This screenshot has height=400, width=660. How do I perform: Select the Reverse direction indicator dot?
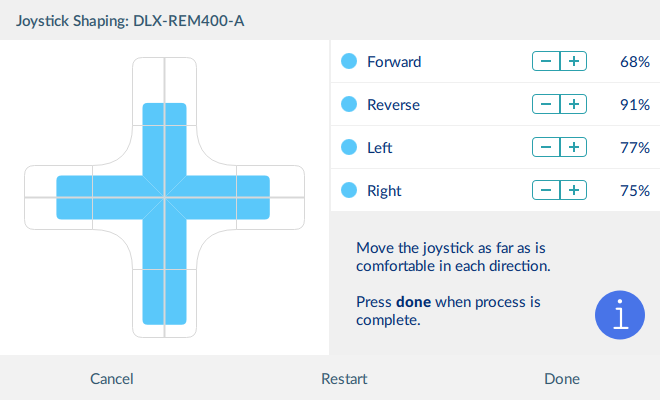pos(349,104)
